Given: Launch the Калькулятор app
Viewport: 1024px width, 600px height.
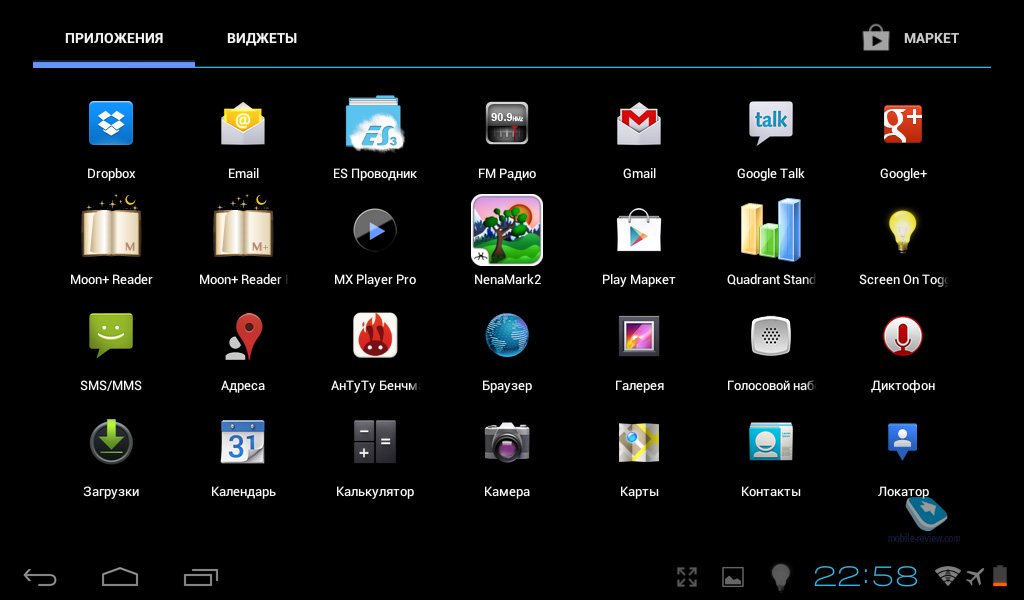Looking at the screenshot, I should pyautogui.click(x=375, y=442).
